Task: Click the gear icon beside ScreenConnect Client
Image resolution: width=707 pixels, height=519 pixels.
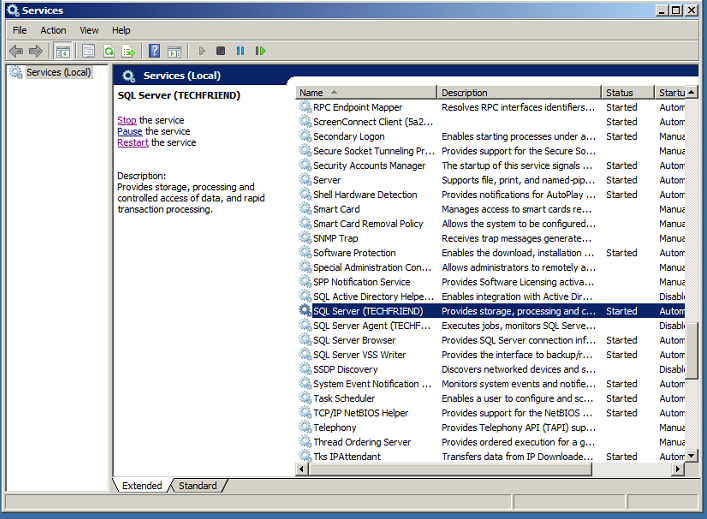Action: pos(305,121)
